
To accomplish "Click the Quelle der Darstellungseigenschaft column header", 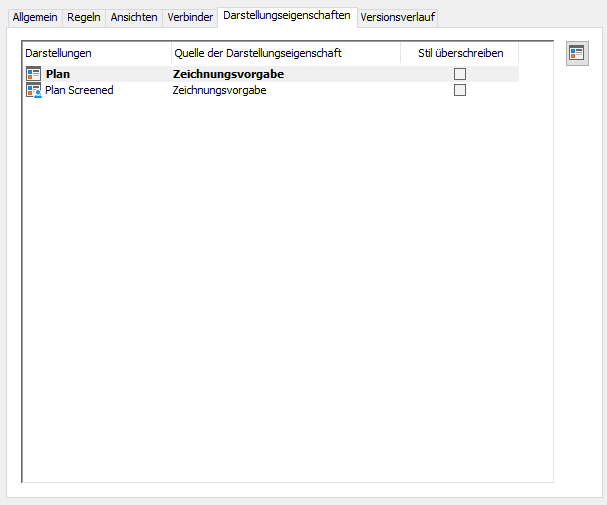I will point(286,53).
